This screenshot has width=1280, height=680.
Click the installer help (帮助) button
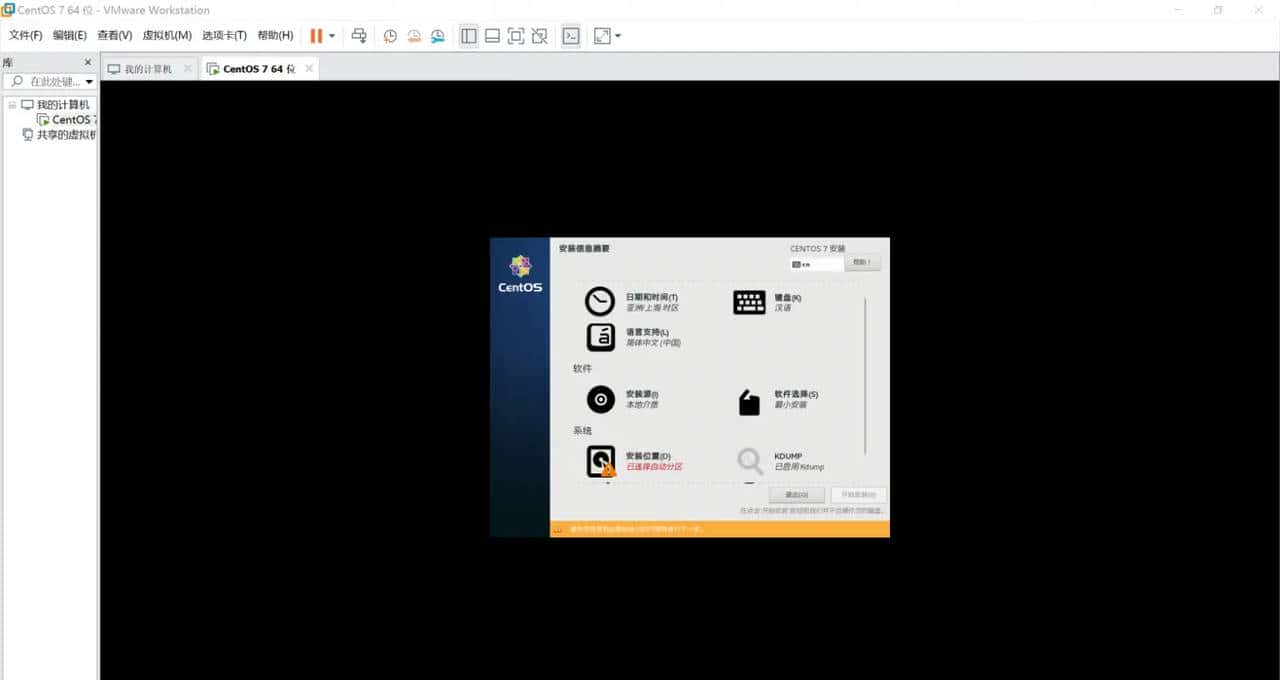tap(862, 263)
